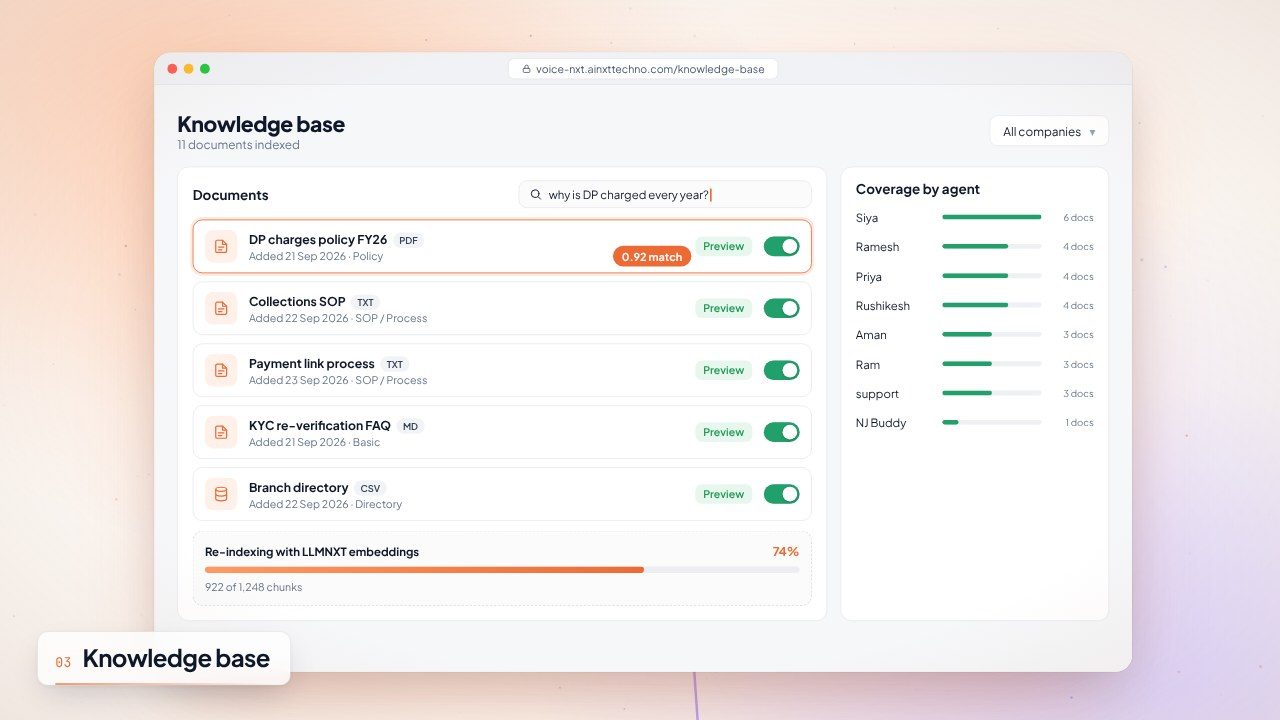Click the TXT tag on Collections SOP
1280x720 pixels.
(x=365, y=302)
